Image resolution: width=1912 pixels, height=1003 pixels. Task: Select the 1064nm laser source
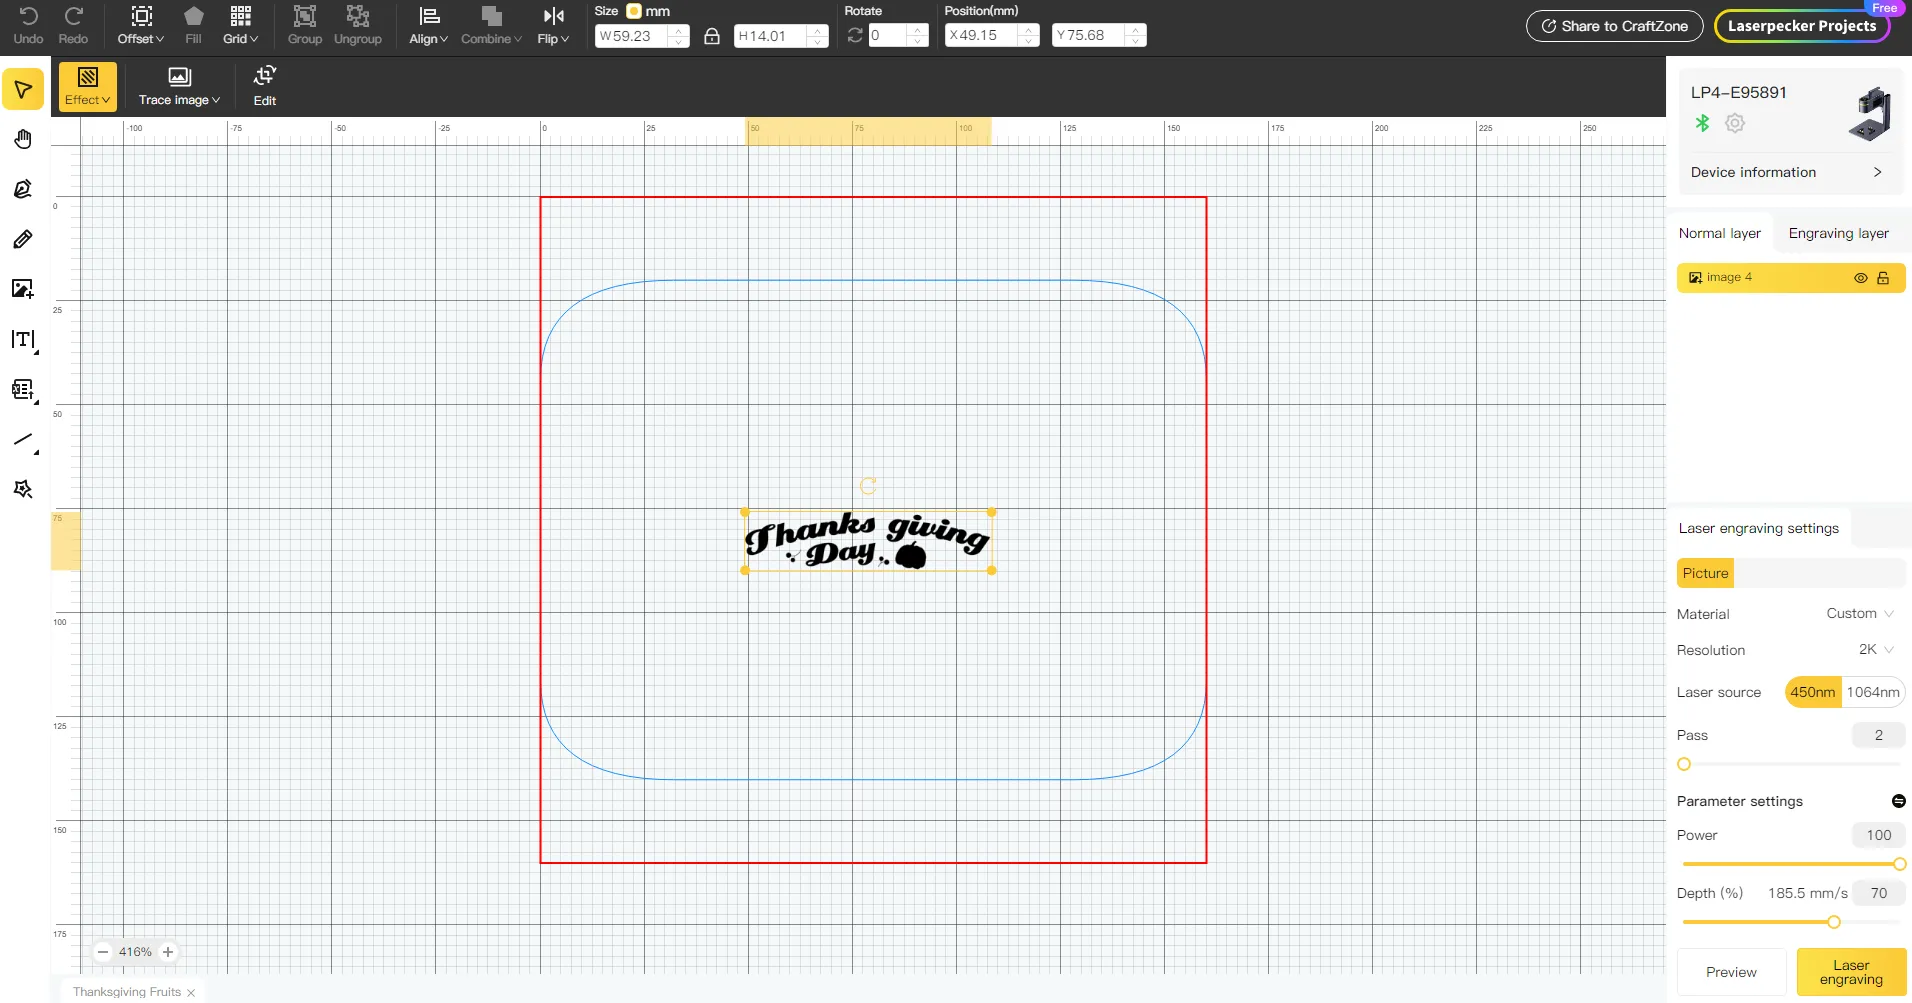pos(1873,692)
